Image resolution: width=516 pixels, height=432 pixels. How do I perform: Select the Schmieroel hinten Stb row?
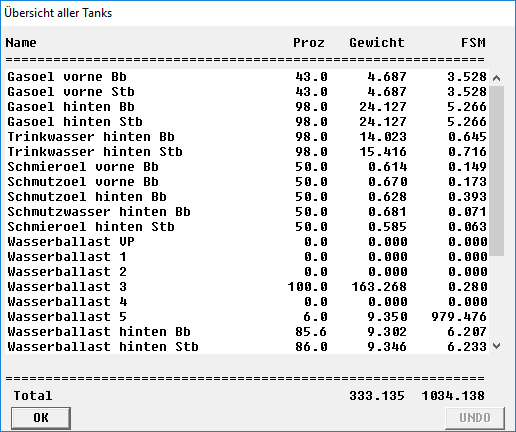coord(247,227)
